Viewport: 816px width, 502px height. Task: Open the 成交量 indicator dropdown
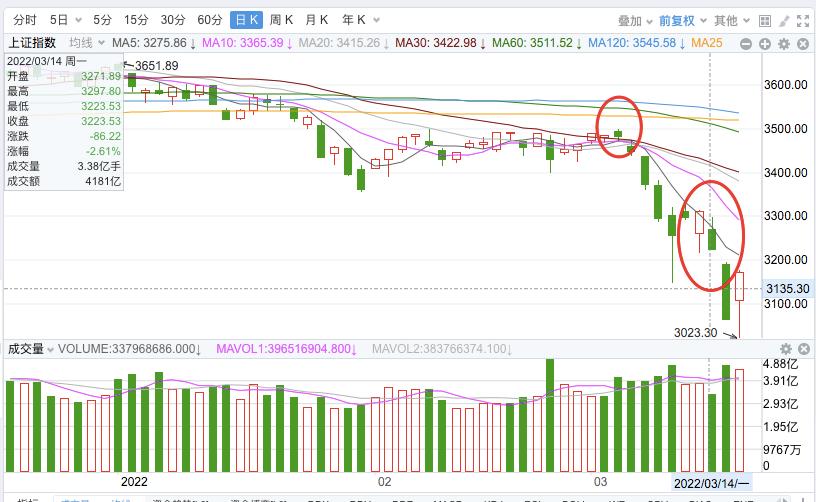(31, 349)
